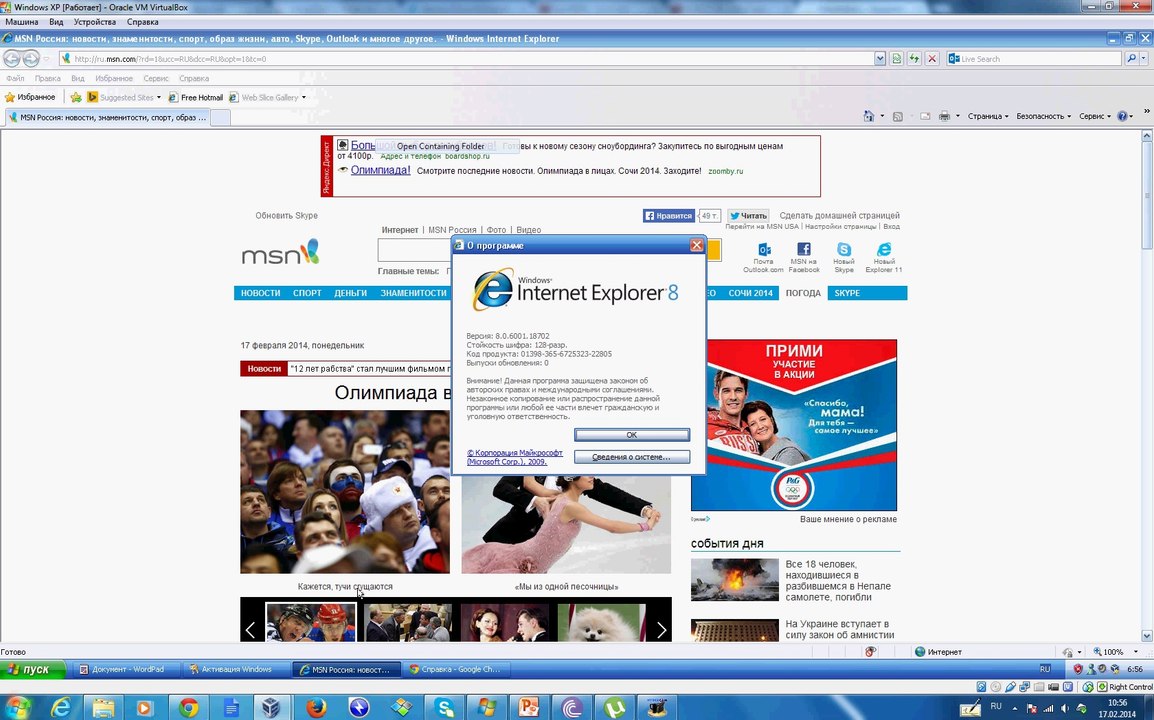This screenshot has width=1154, height=720.
Task: Stop page loading with red X icon
Action: click(x=932, y=59)
